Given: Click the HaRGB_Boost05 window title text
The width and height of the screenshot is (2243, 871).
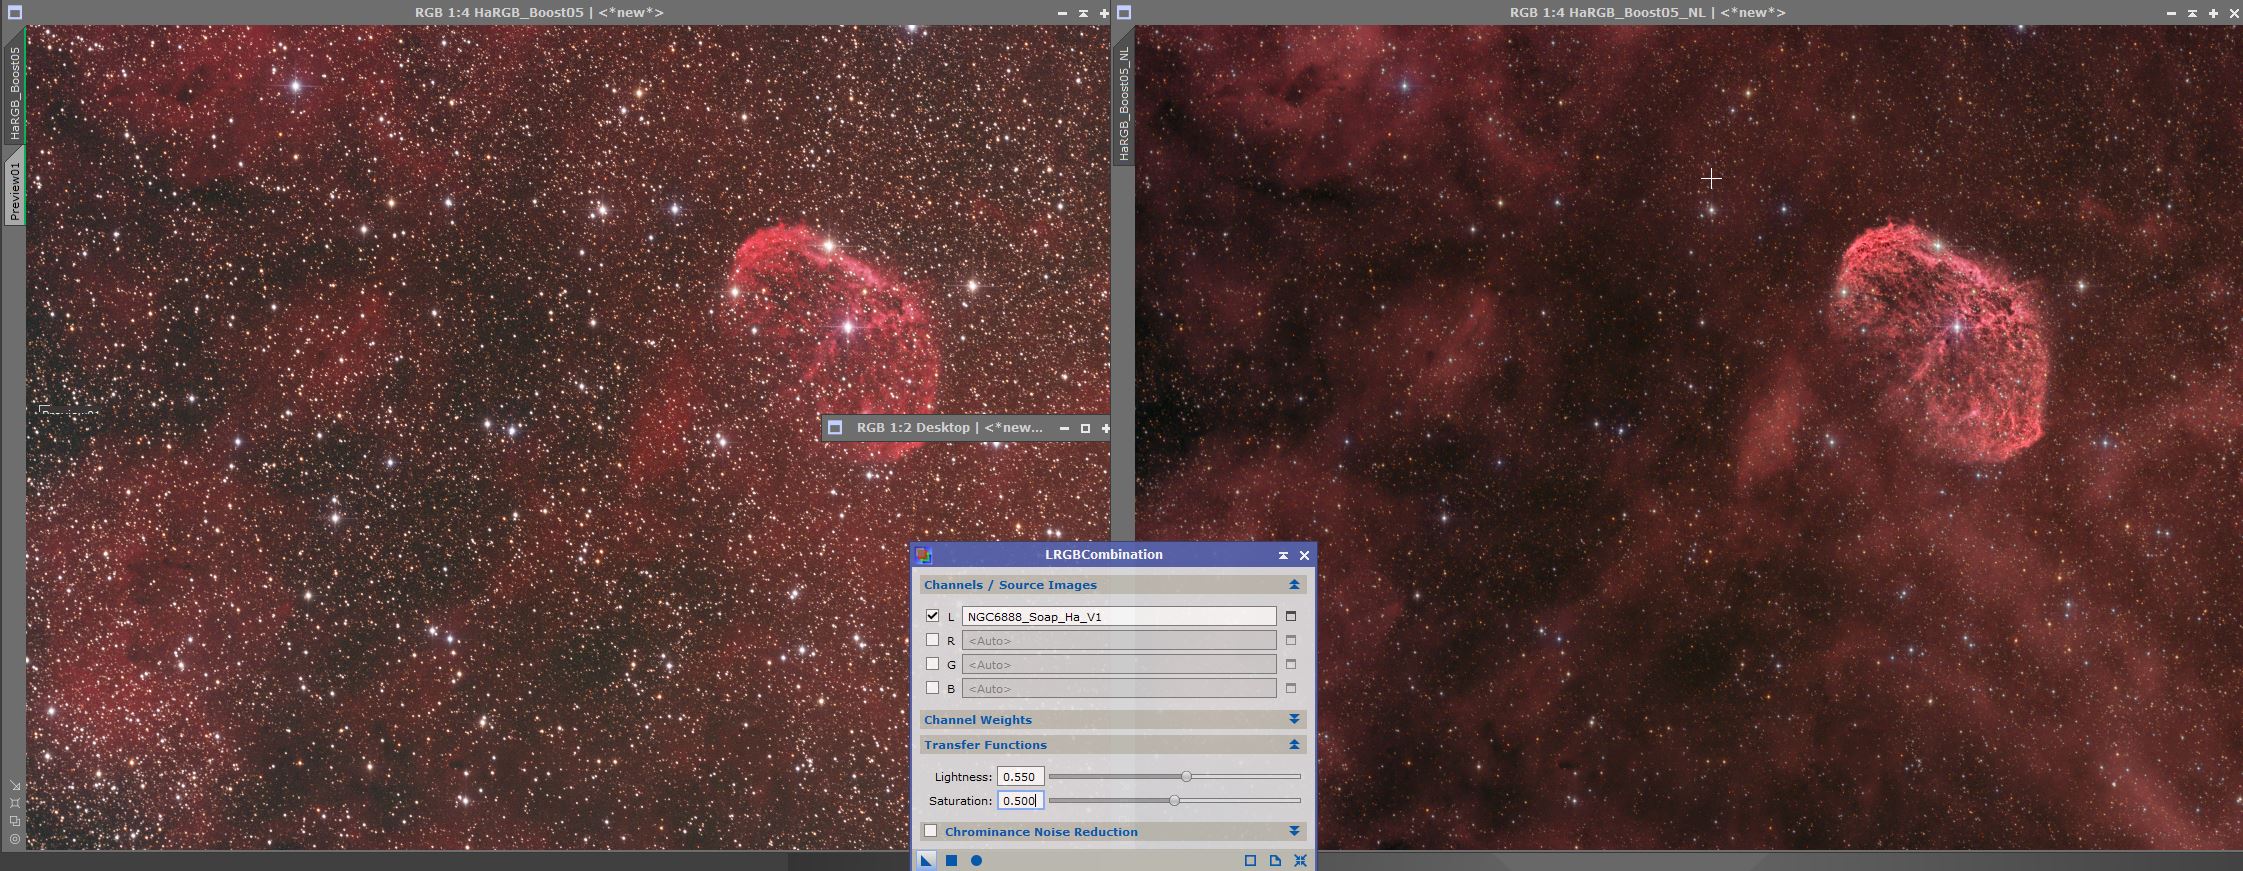Looking at the screenshot, I should 539,13.
